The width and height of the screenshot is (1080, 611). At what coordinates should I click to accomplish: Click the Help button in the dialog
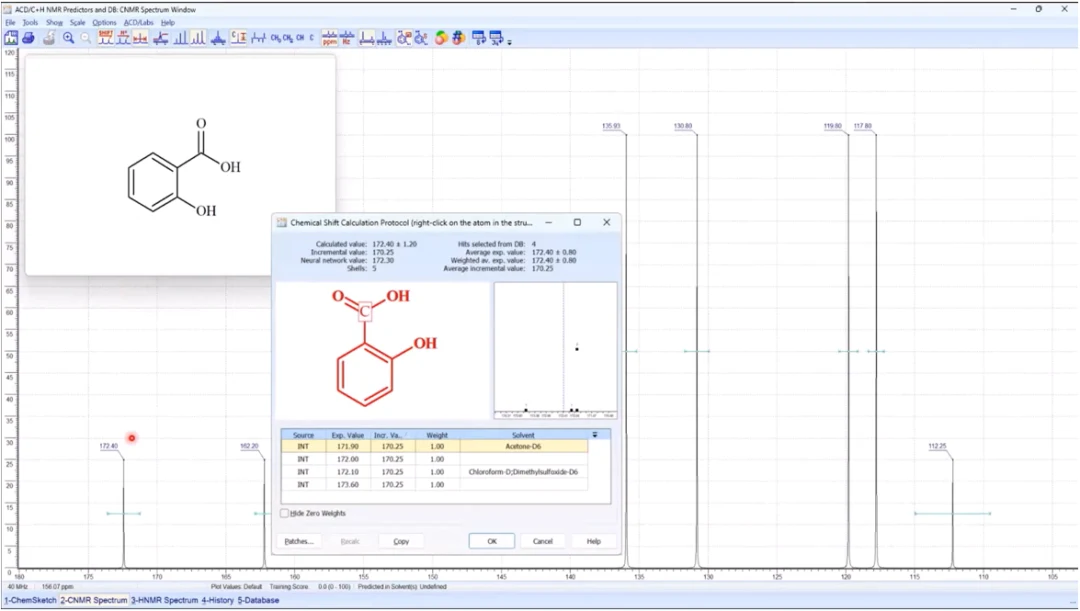[594, 541]
